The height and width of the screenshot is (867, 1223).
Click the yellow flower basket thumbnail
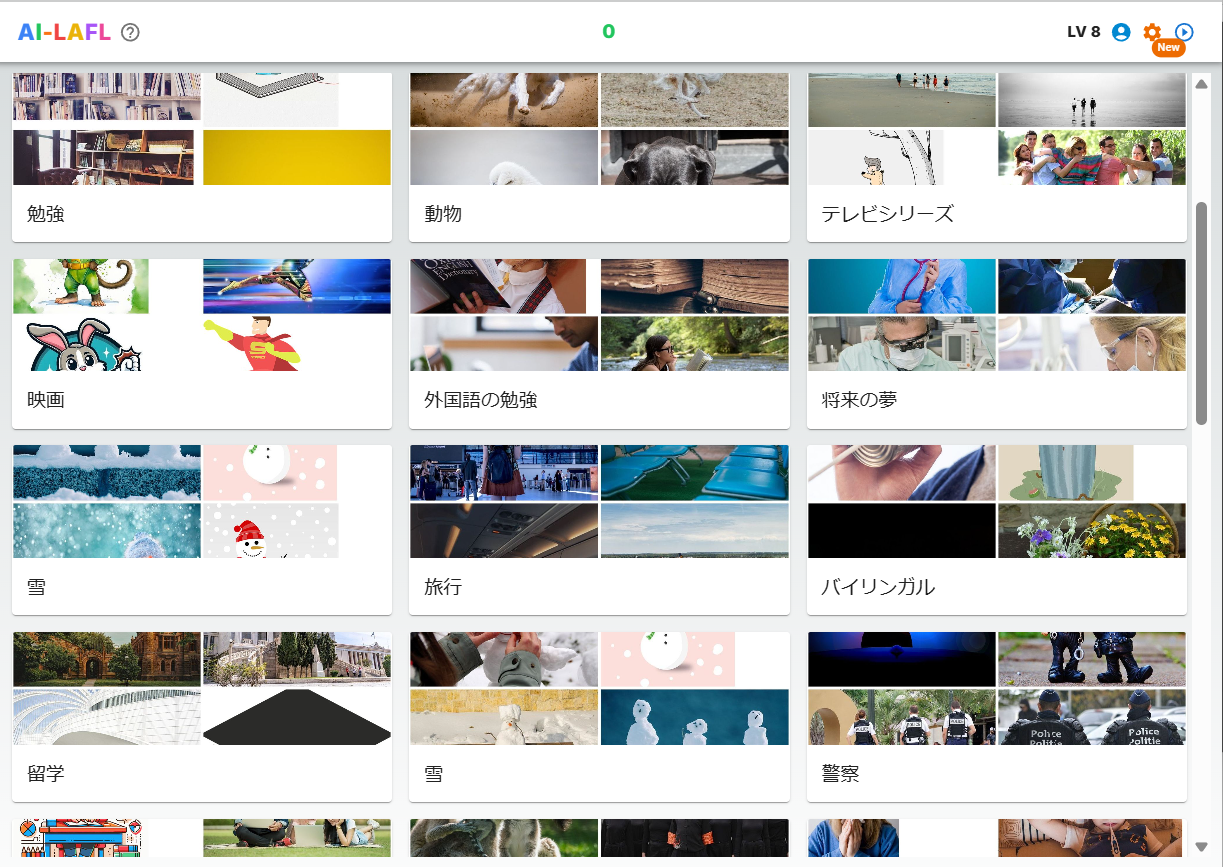point(1092,530)
